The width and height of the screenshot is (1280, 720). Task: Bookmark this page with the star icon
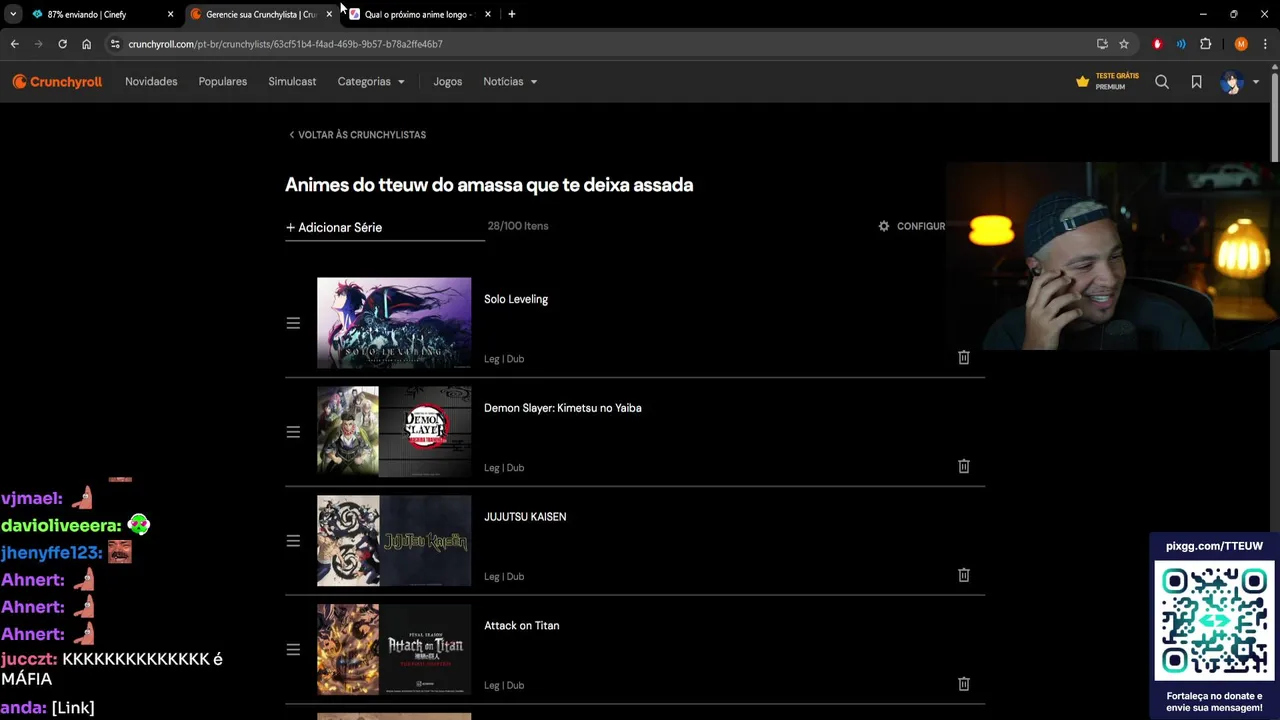pyautogui.click(x=1124, y=44)
